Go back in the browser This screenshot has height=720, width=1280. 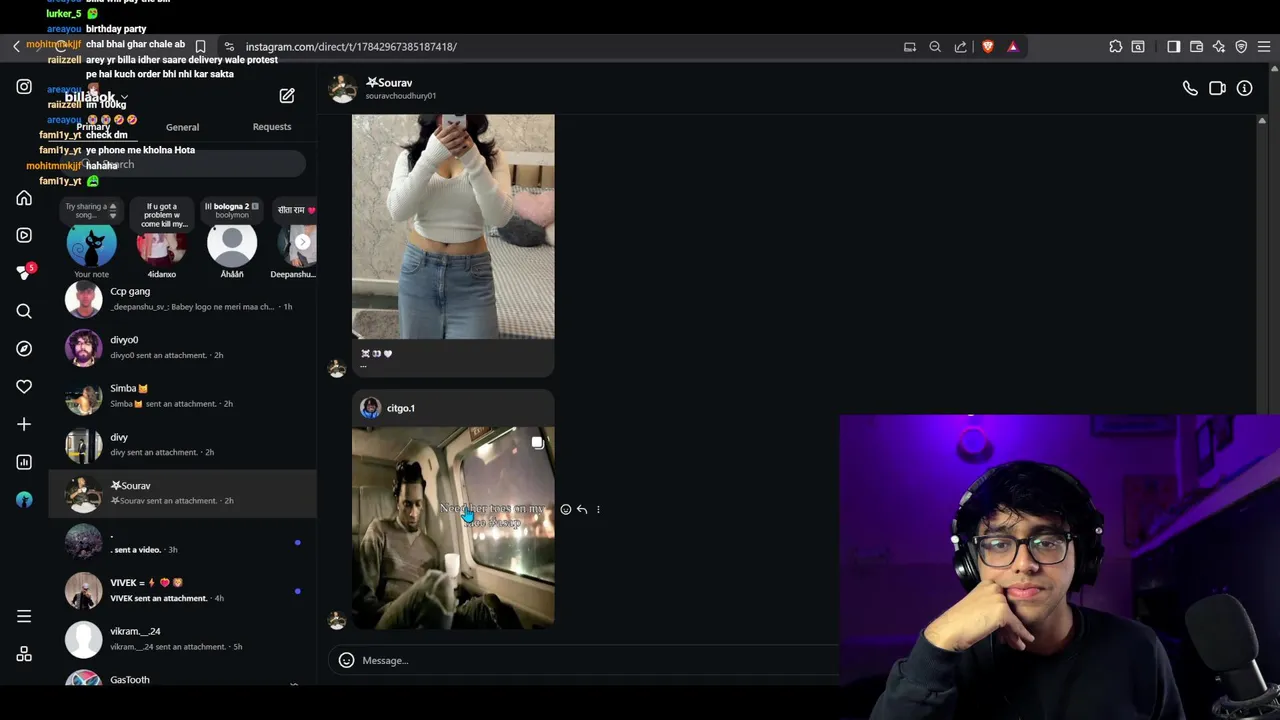[x=16, y=47]
